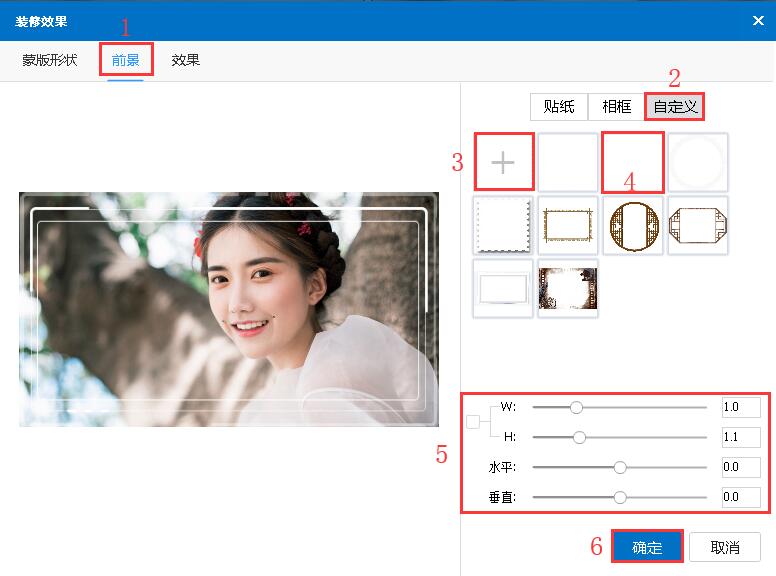Image resolution: width=776 pixels, height=576 pixels.
Task: Click the W width slider handle
Action: pyautogui.click(x=576, y=407)
